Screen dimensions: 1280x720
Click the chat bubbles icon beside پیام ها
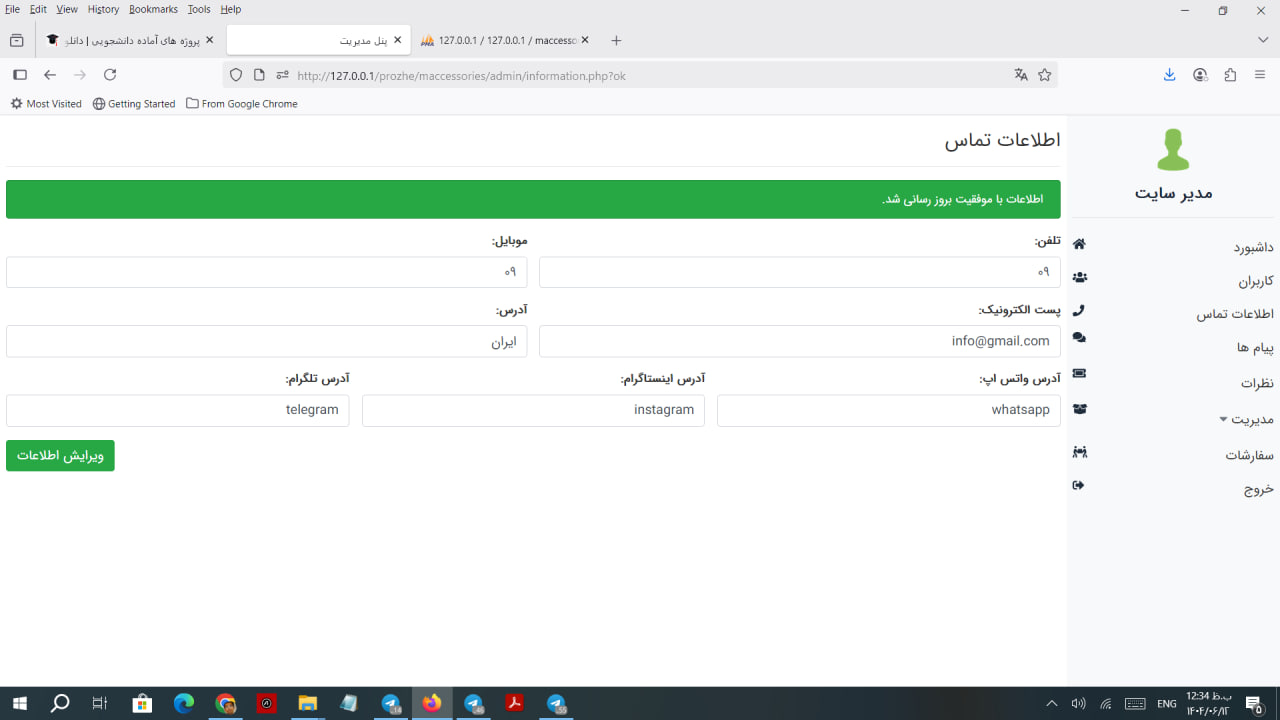1079,338
